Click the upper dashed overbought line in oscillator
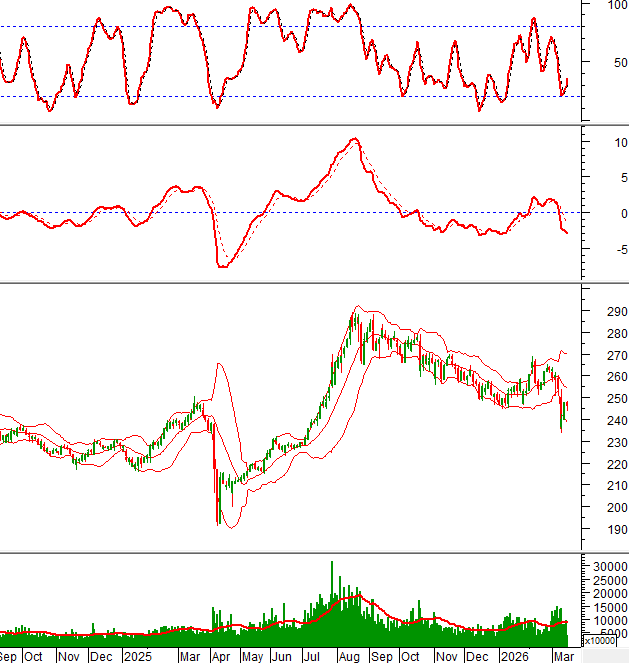 tap(300, 26)
